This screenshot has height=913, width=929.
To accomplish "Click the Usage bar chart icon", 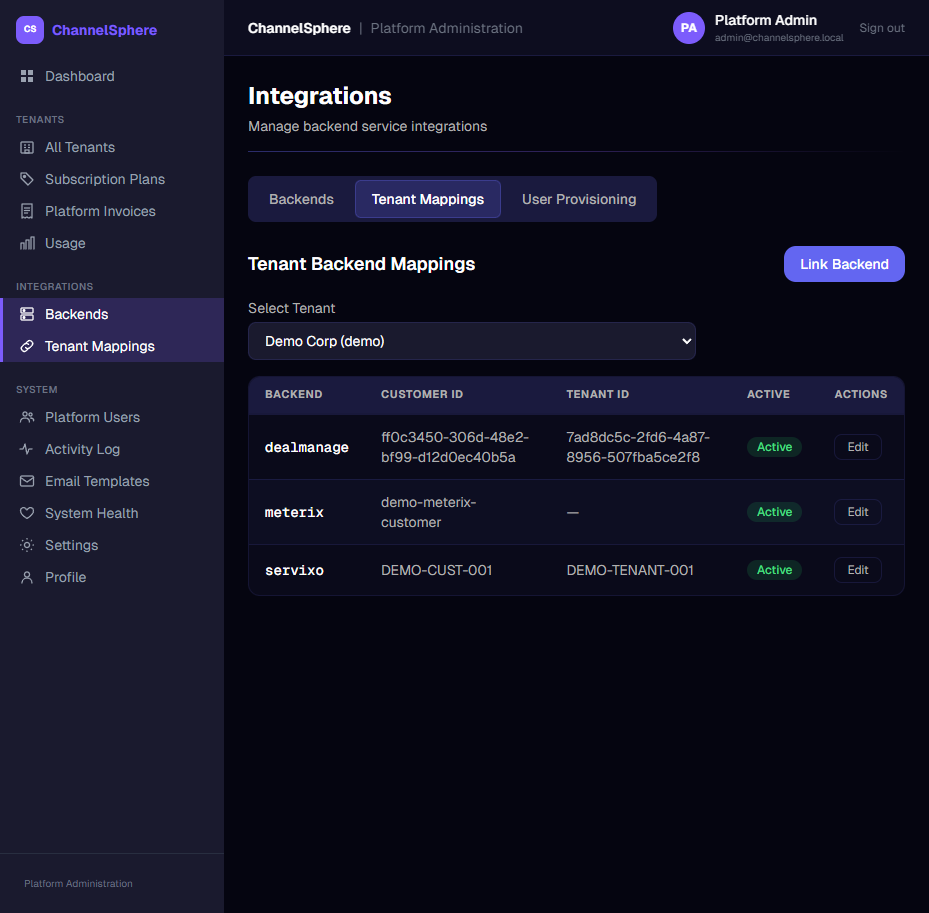I will coord(27,244).
